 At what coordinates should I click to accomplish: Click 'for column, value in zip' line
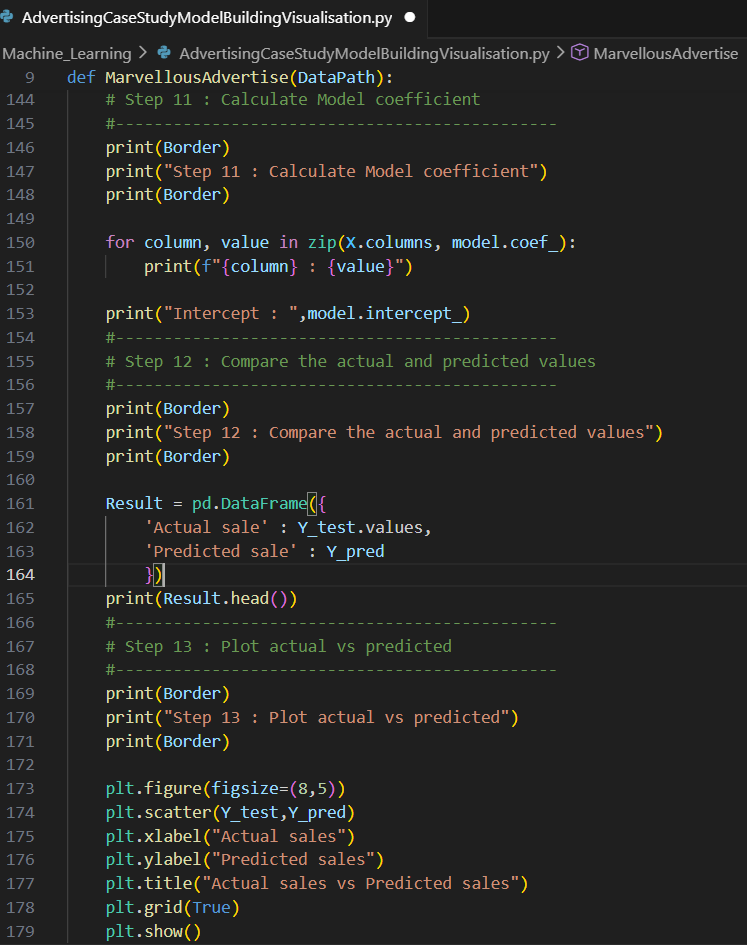(341, 242)
